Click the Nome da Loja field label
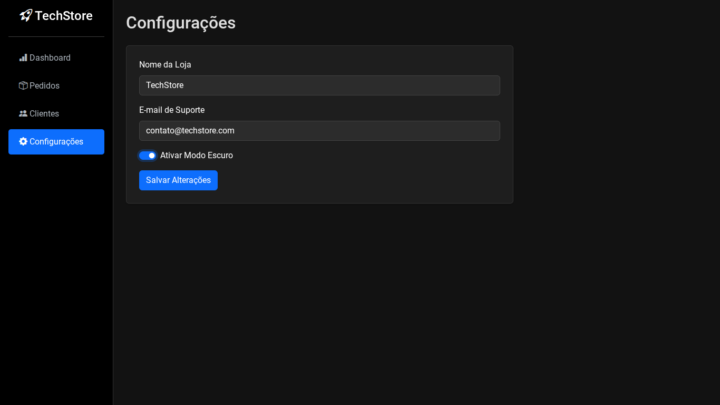Screen dimensions: 720x405 [165, 65]
